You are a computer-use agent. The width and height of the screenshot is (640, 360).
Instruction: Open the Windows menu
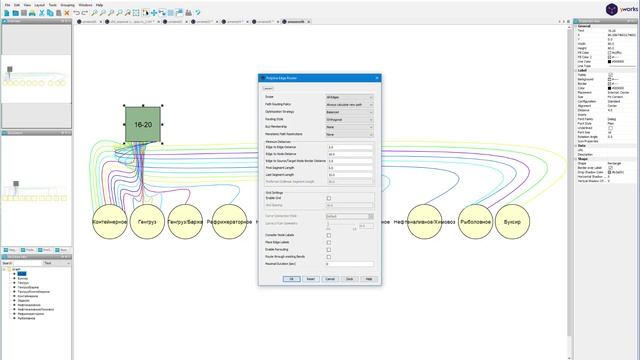(85, 5)
